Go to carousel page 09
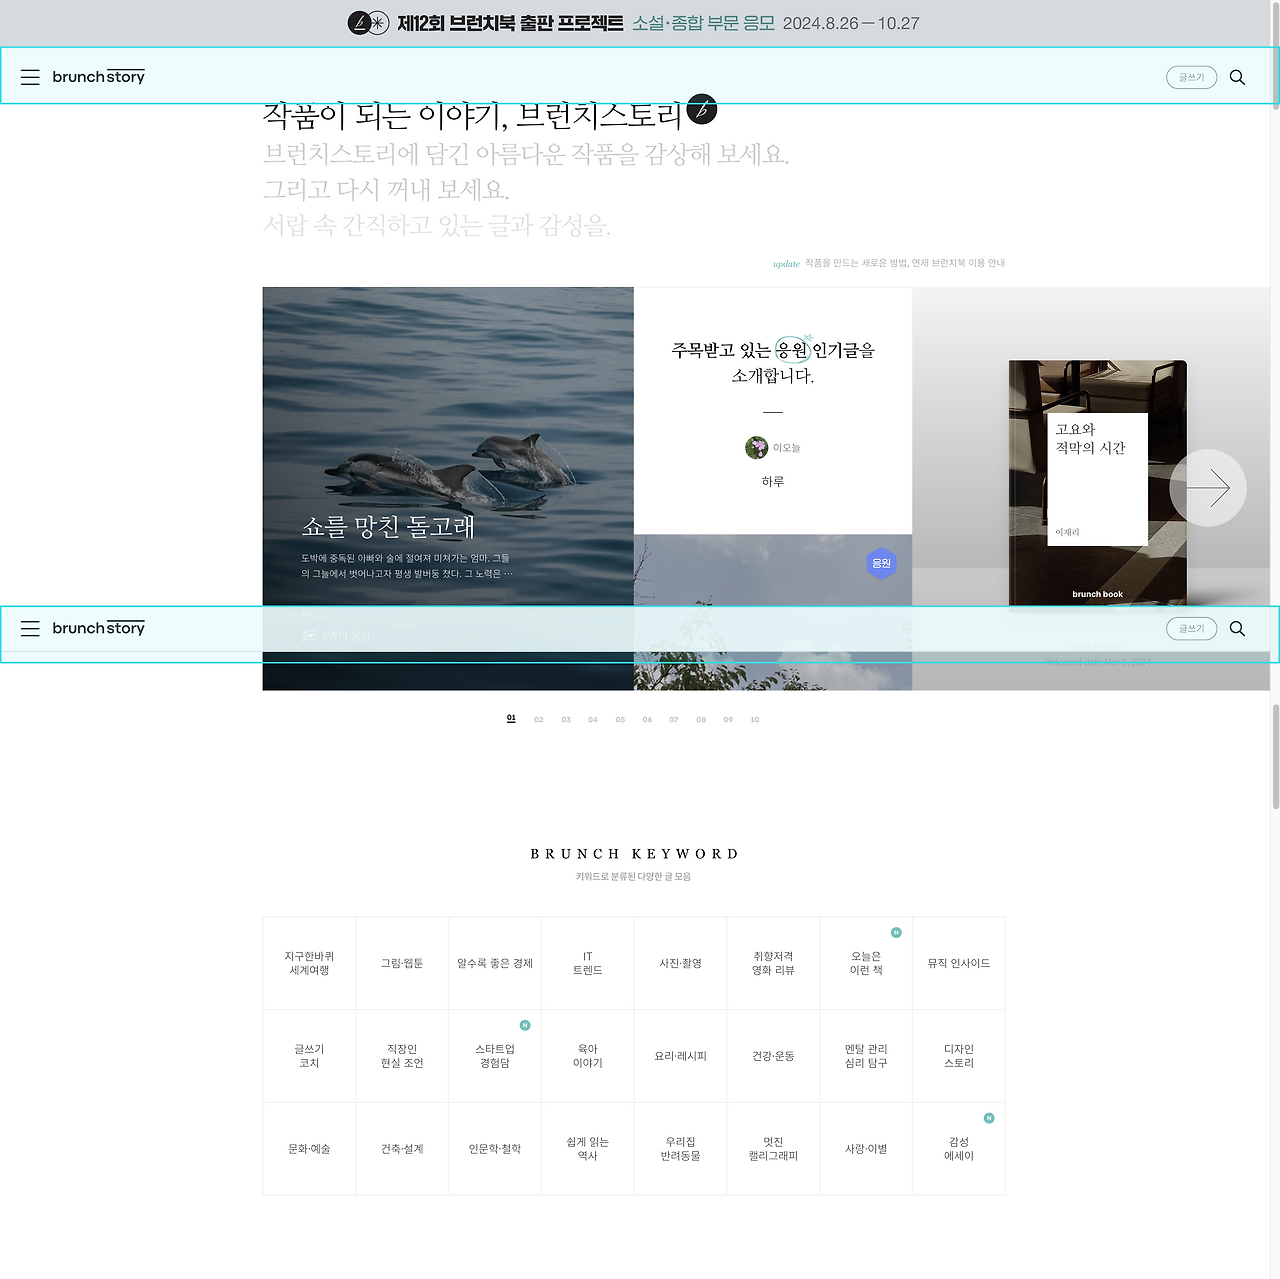1280x1279 pixels. point(728,720)
